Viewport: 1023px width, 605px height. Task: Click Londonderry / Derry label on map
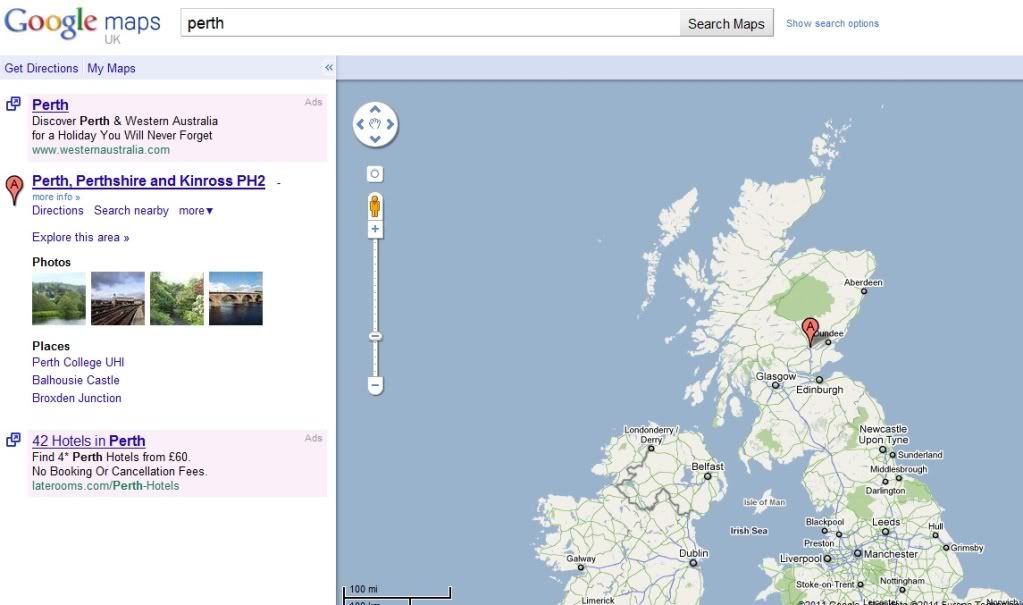click(x=651, y=435)
